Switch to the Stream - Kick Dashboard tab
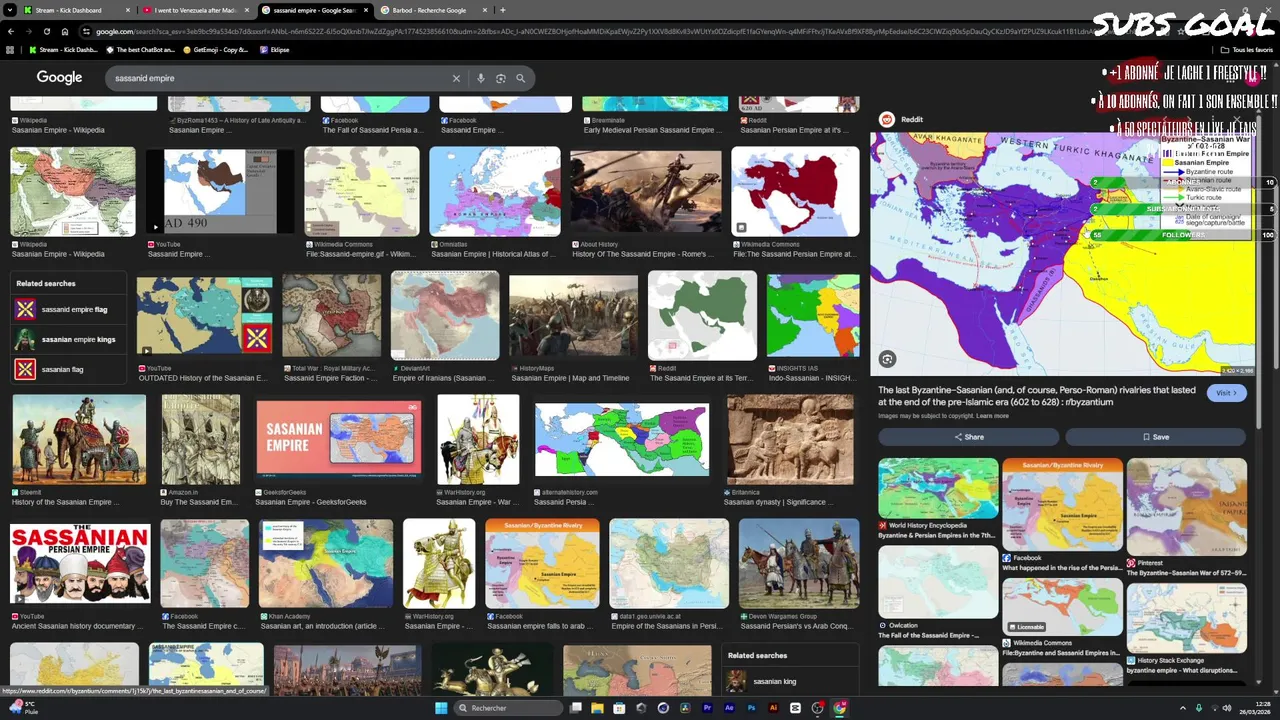The image size is (1280, 720). pyautogui.click(x=76, y=10)
